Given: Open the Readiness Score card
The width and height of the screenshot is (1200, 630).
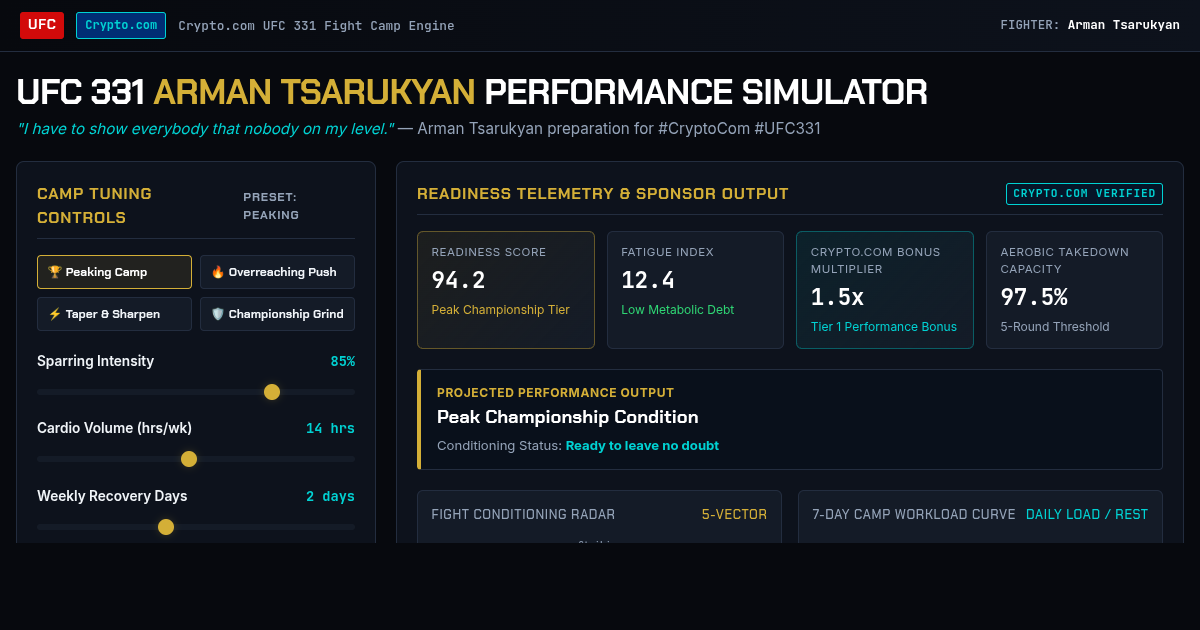Looking at the screenshot, I should point(506,290).
